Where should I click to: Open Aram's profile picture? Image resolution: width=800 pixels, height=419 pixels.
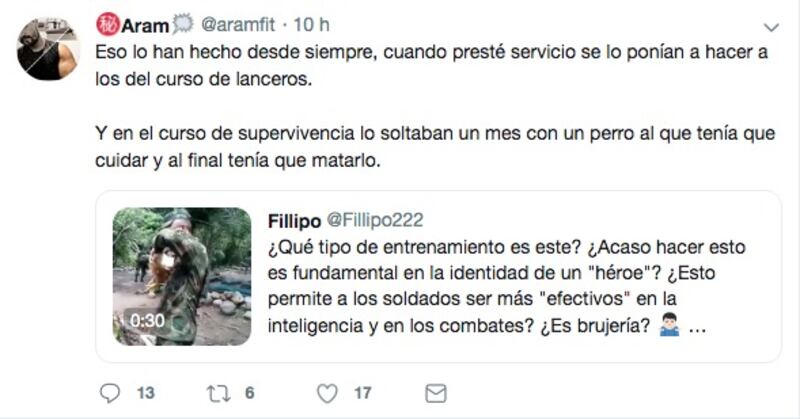(x=48, y=49)
